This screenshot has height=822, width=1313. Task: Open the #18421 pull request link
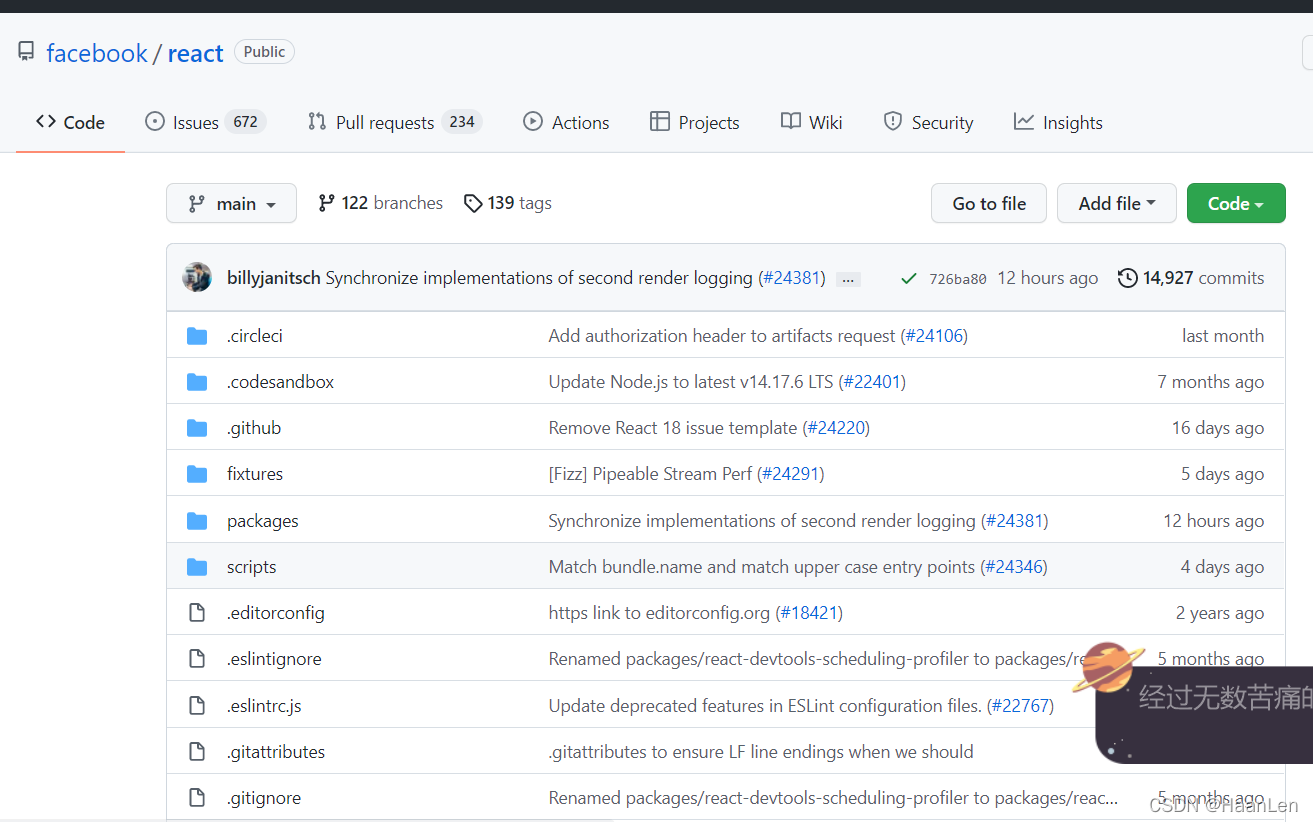(809, 613)
